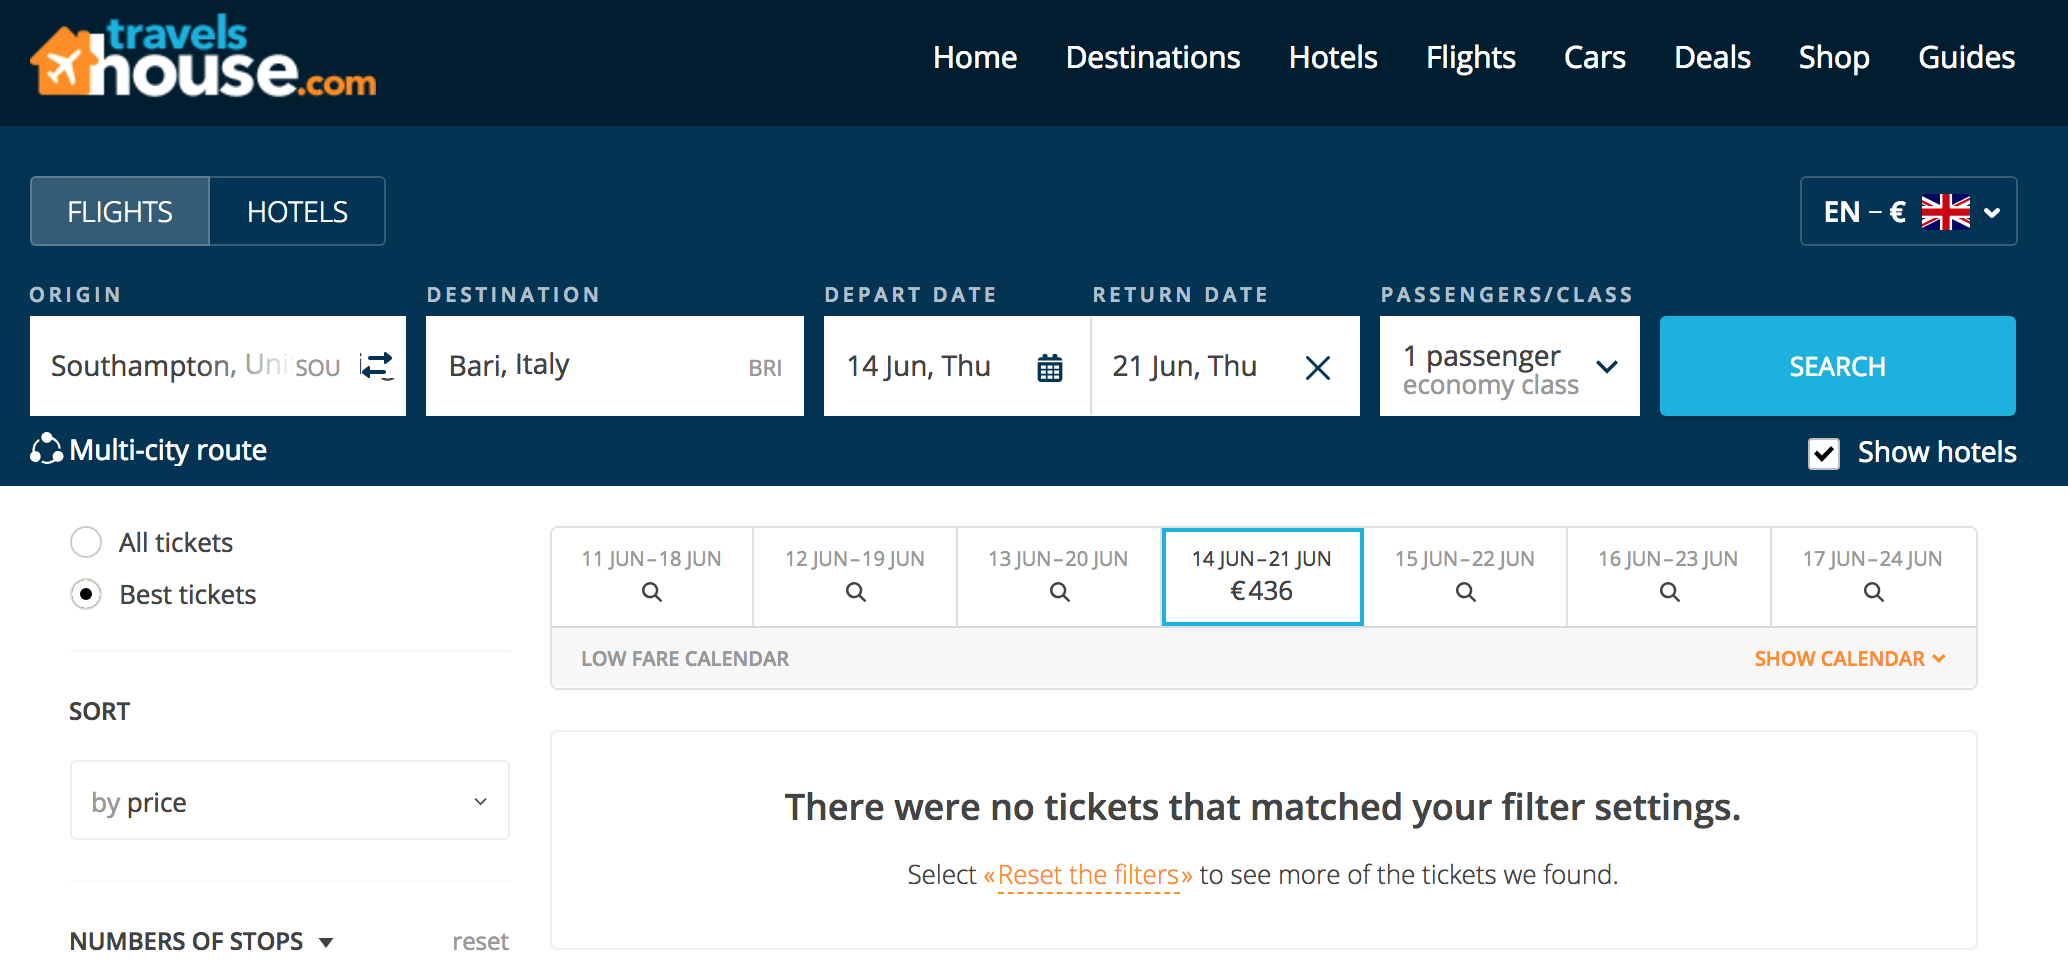This screenshot has height=974, width=2068.
Task: Expand Show Calendar in low fare bar
Action: pyautogui.click(x=1848, y=658)
